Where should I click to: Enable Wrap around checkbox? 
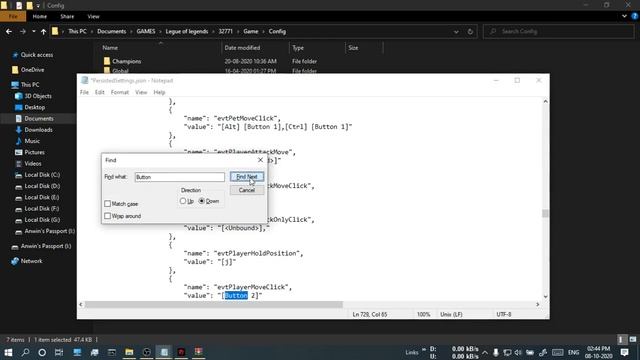pyautogui.click(x=107, y=216)
